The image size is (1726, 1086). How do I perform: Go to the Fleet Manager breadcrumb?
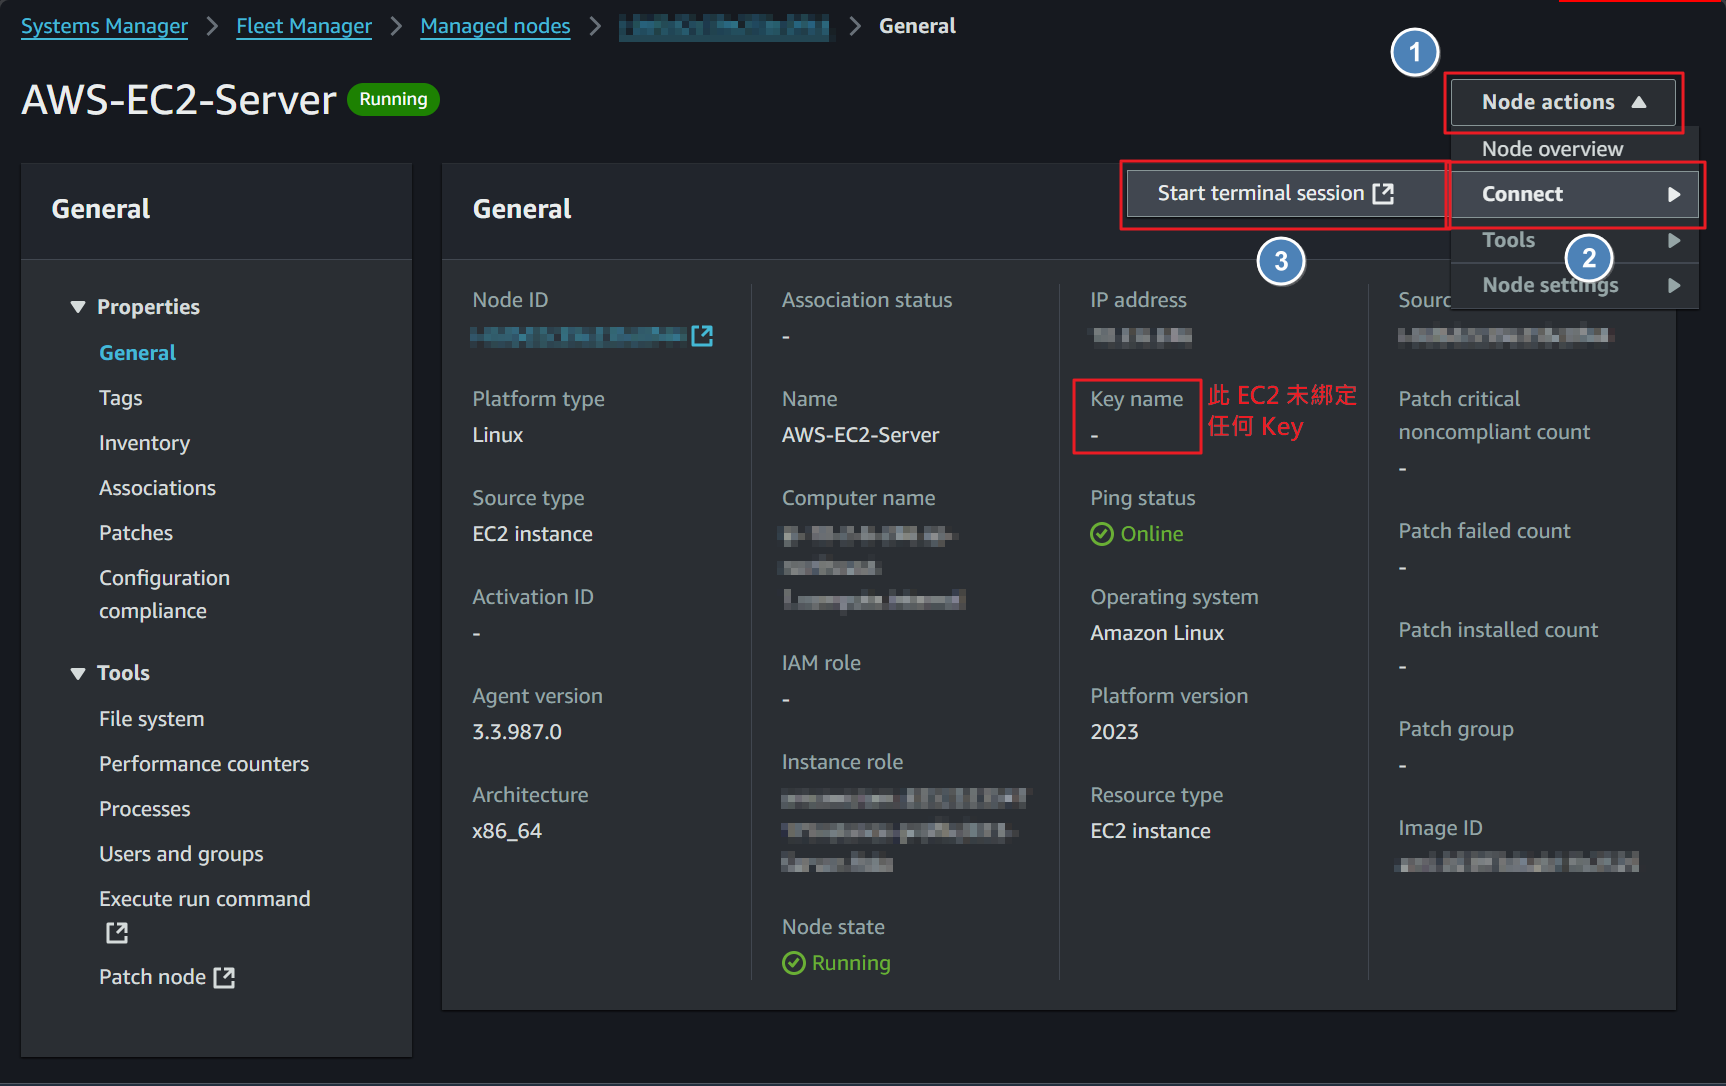coord(304,26)
